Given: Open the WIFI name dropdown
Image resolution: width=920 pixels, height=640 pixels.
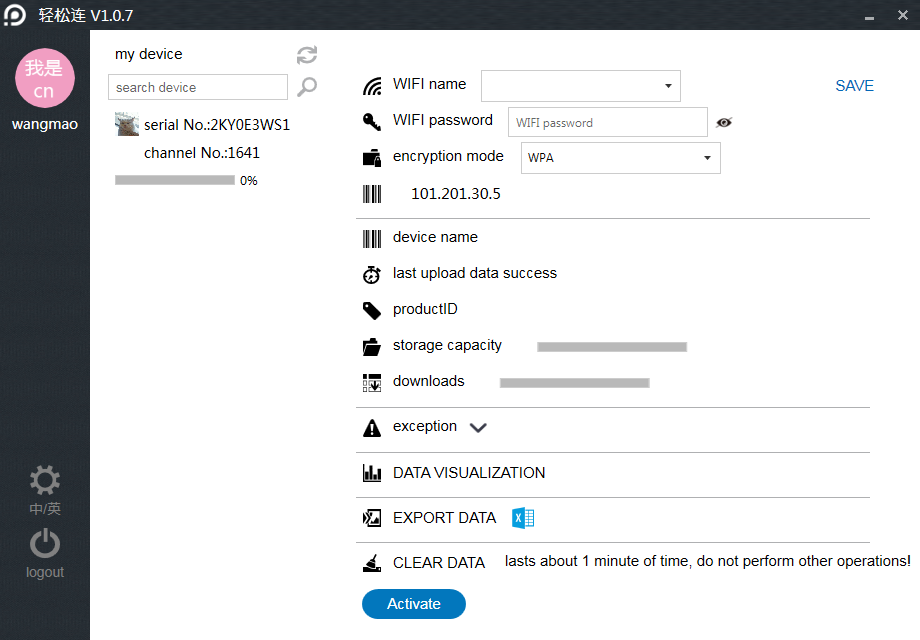Looking at the screenshot, I should (x=581, y=86).
